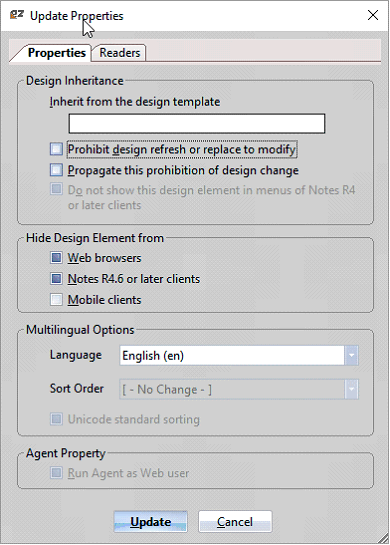
Task: Click the No Change sort order field
Action: pos(239,389)
